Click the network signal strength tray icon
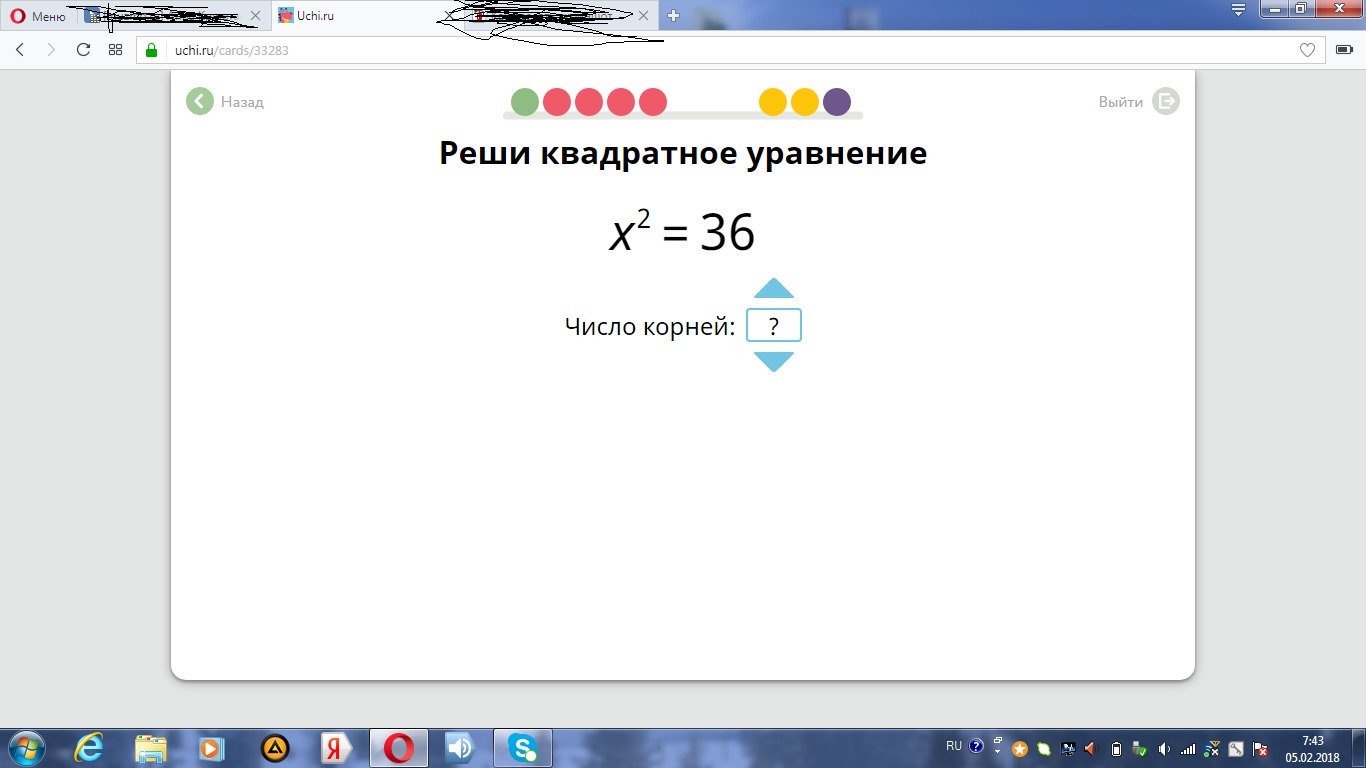The image size is (1366, 768). point(1186,748)
